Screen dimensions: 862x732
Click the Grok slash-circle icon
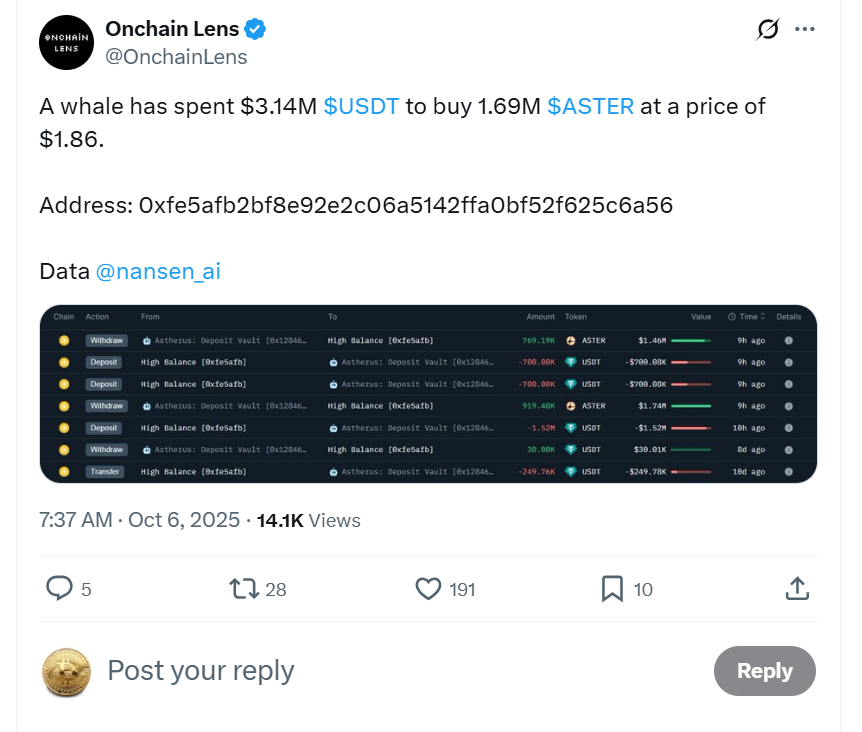point(768,30)
